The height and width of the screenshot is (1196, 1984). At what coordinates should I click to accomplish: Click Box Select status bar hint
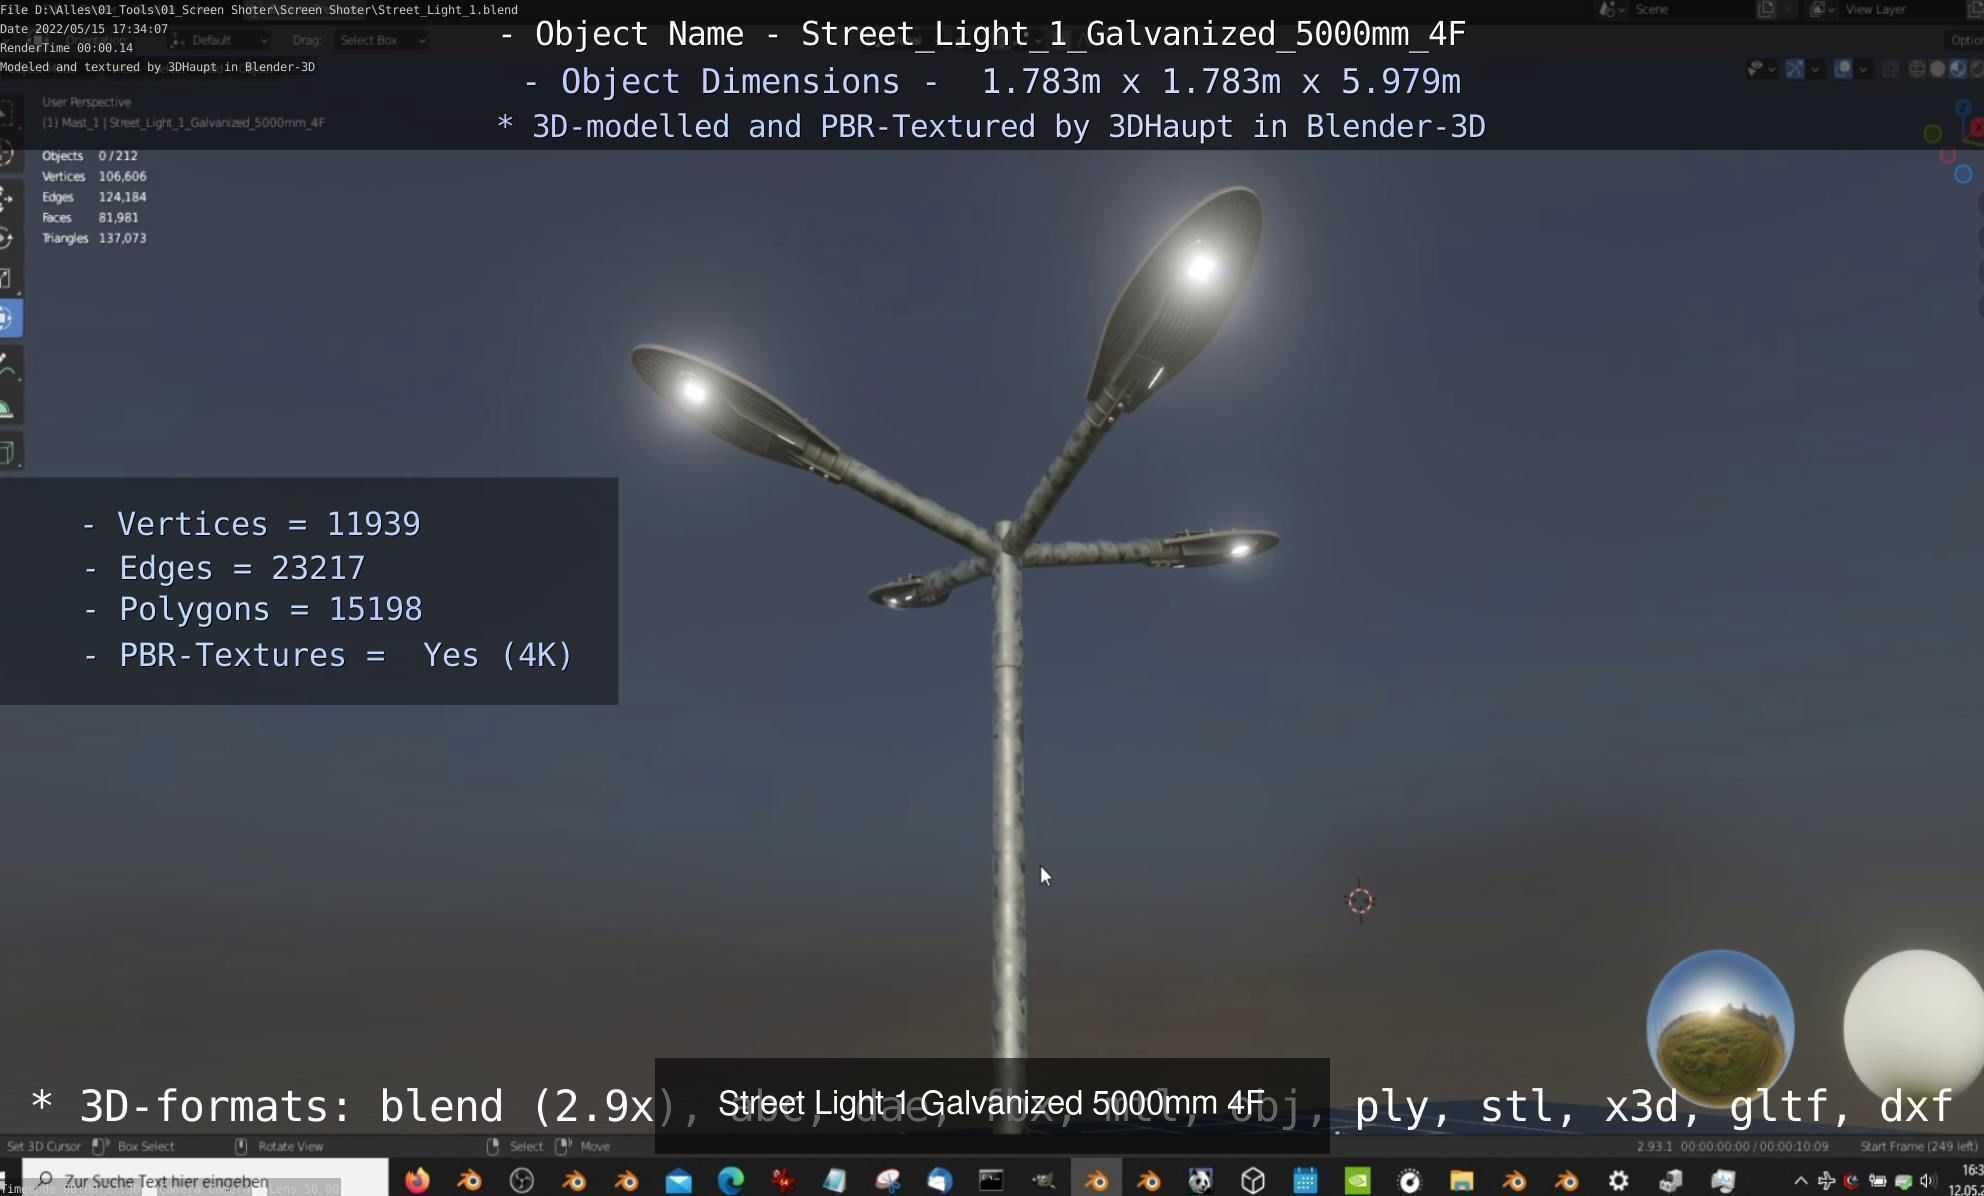145,1146
